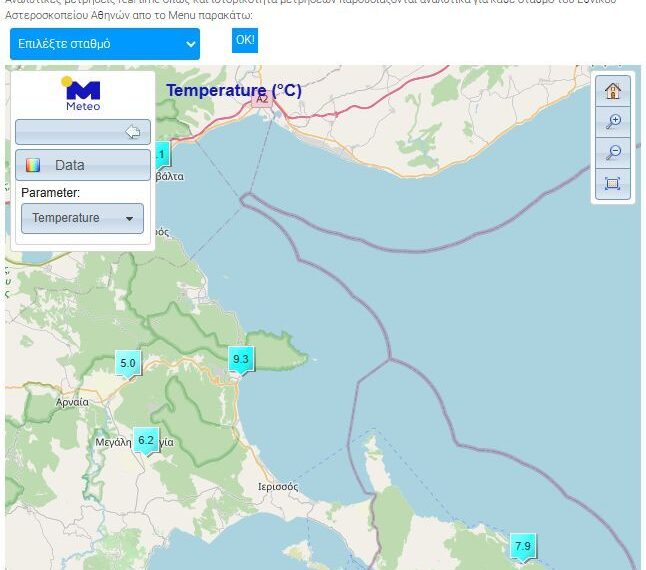Select the 7.9 temperature station marker

click(522, 546)
